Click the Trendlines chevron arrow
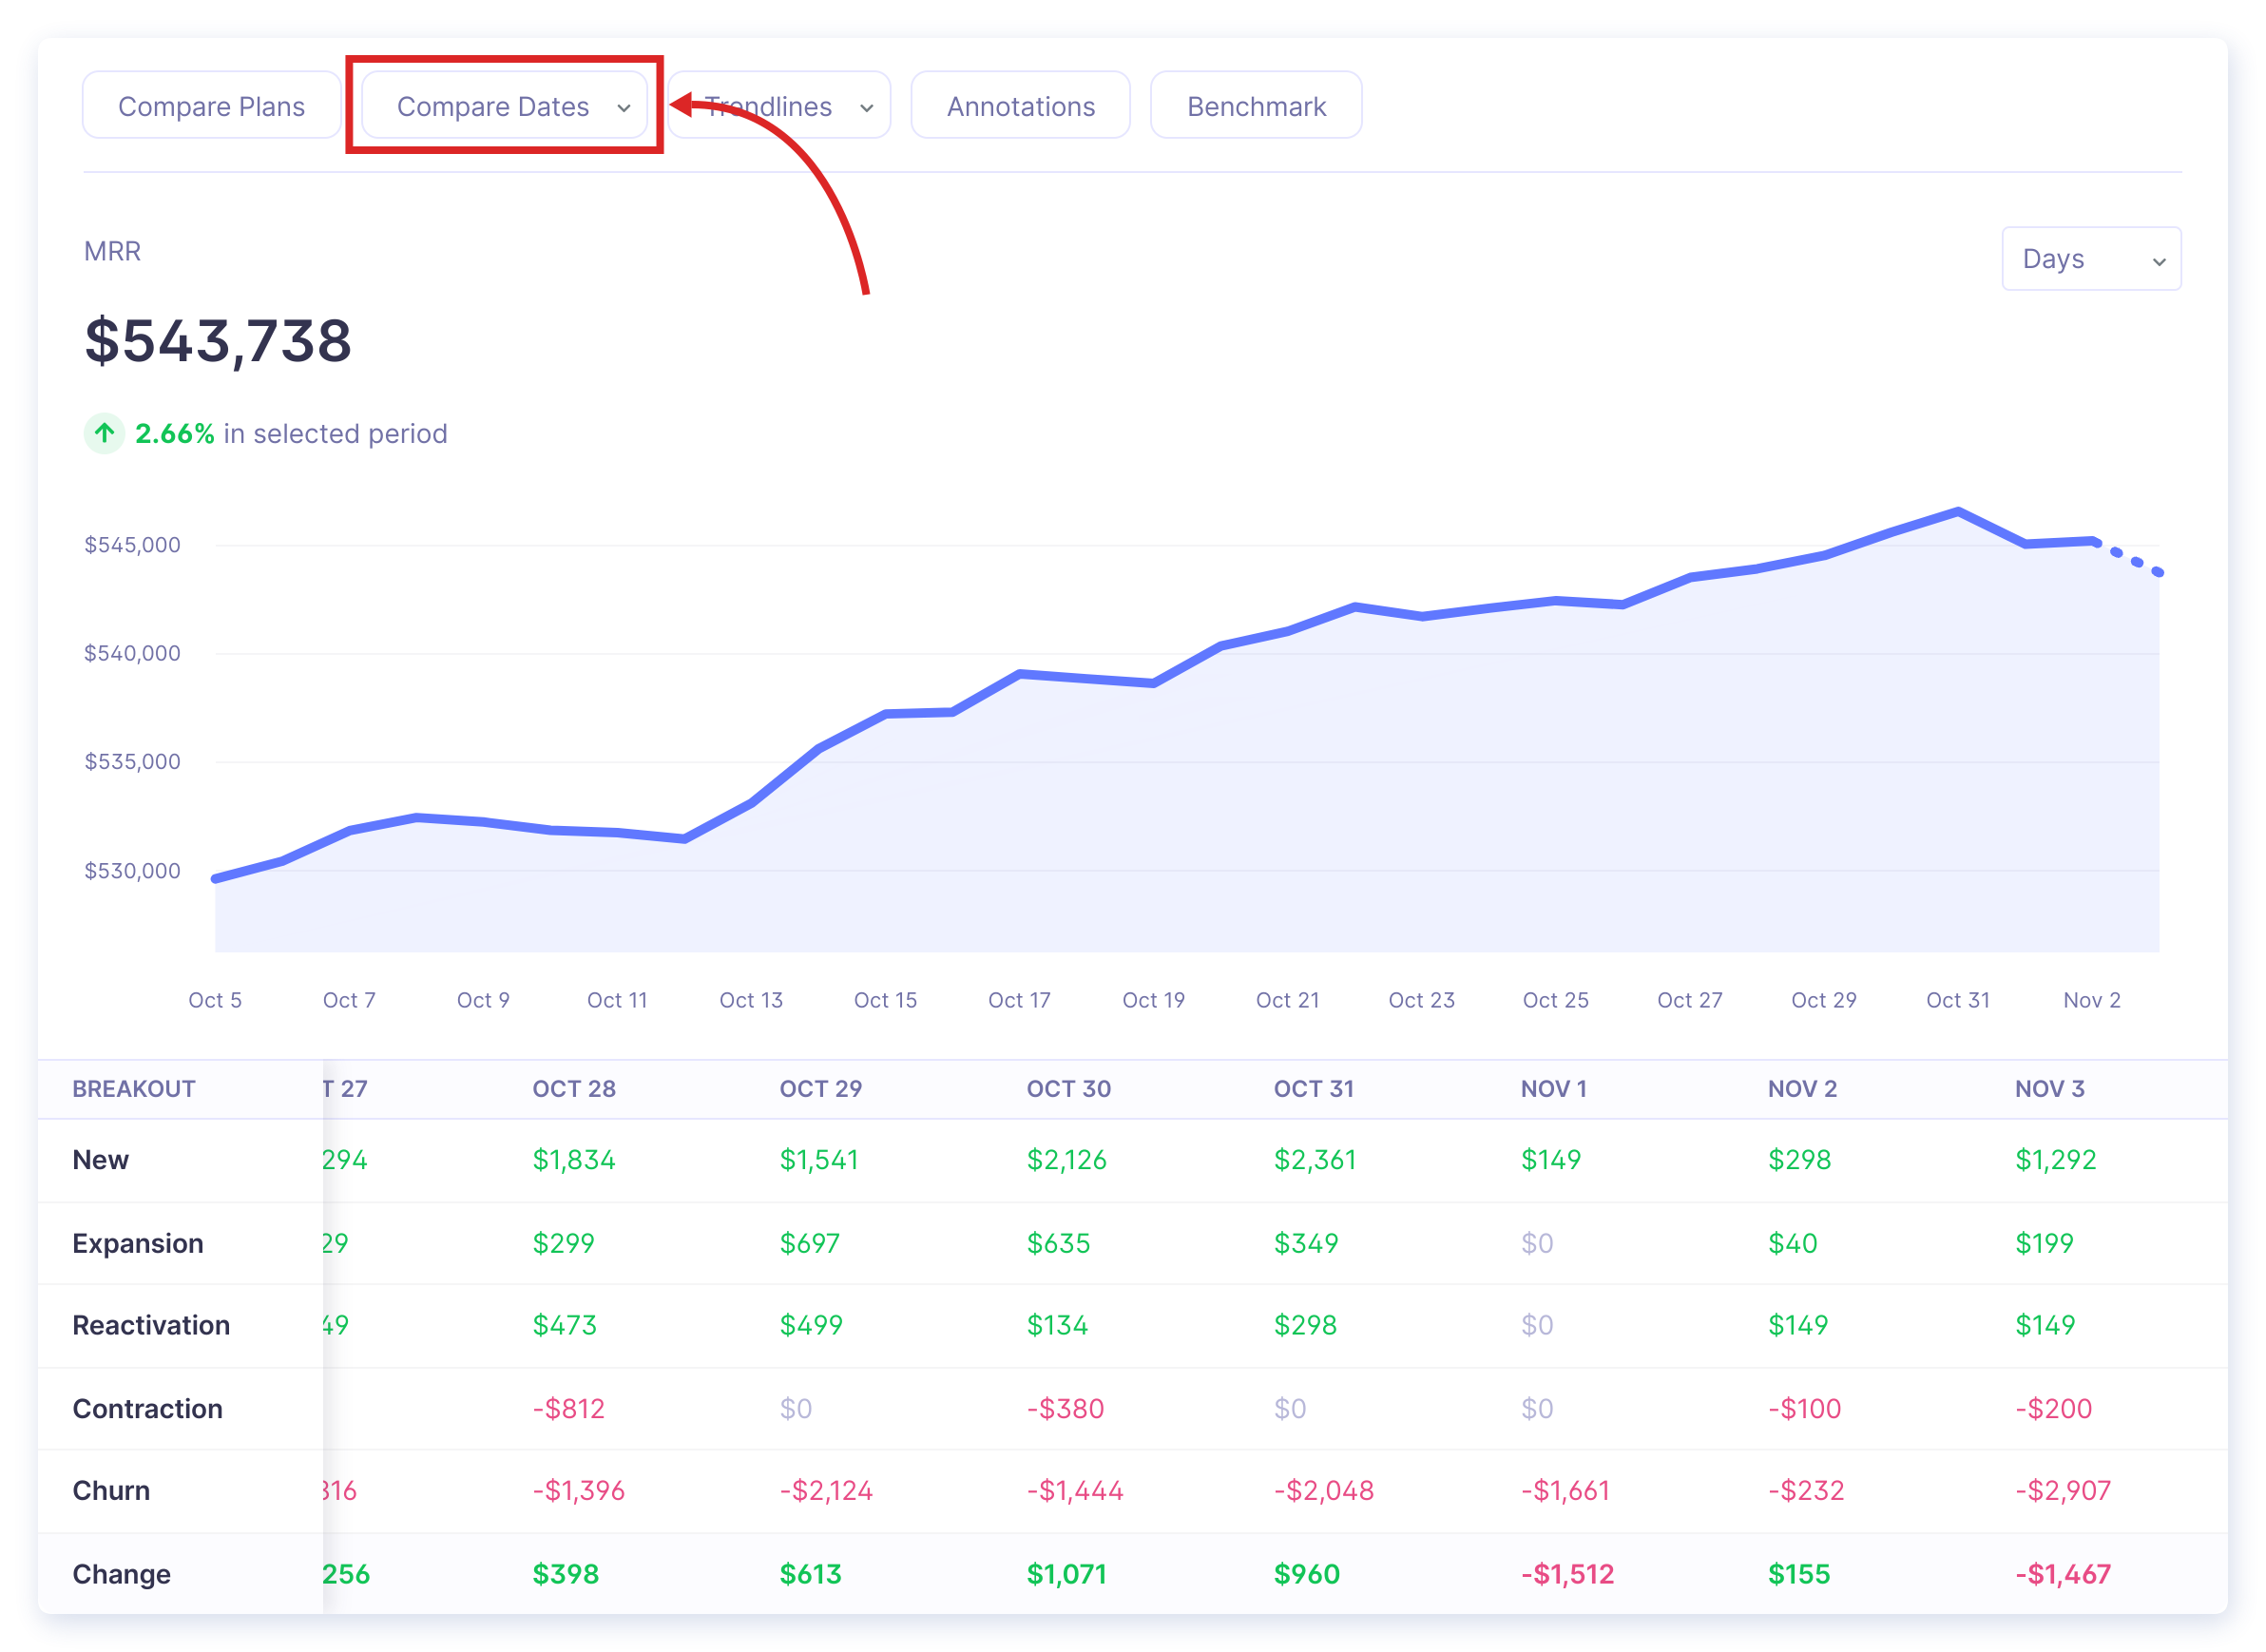This screenshot has width=2266, height=1652. (x=867, y=108)
